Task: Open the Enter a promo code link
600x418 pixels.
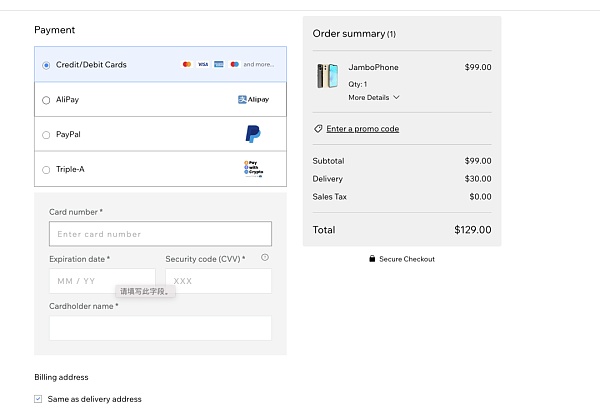Action: pos(362,129)
